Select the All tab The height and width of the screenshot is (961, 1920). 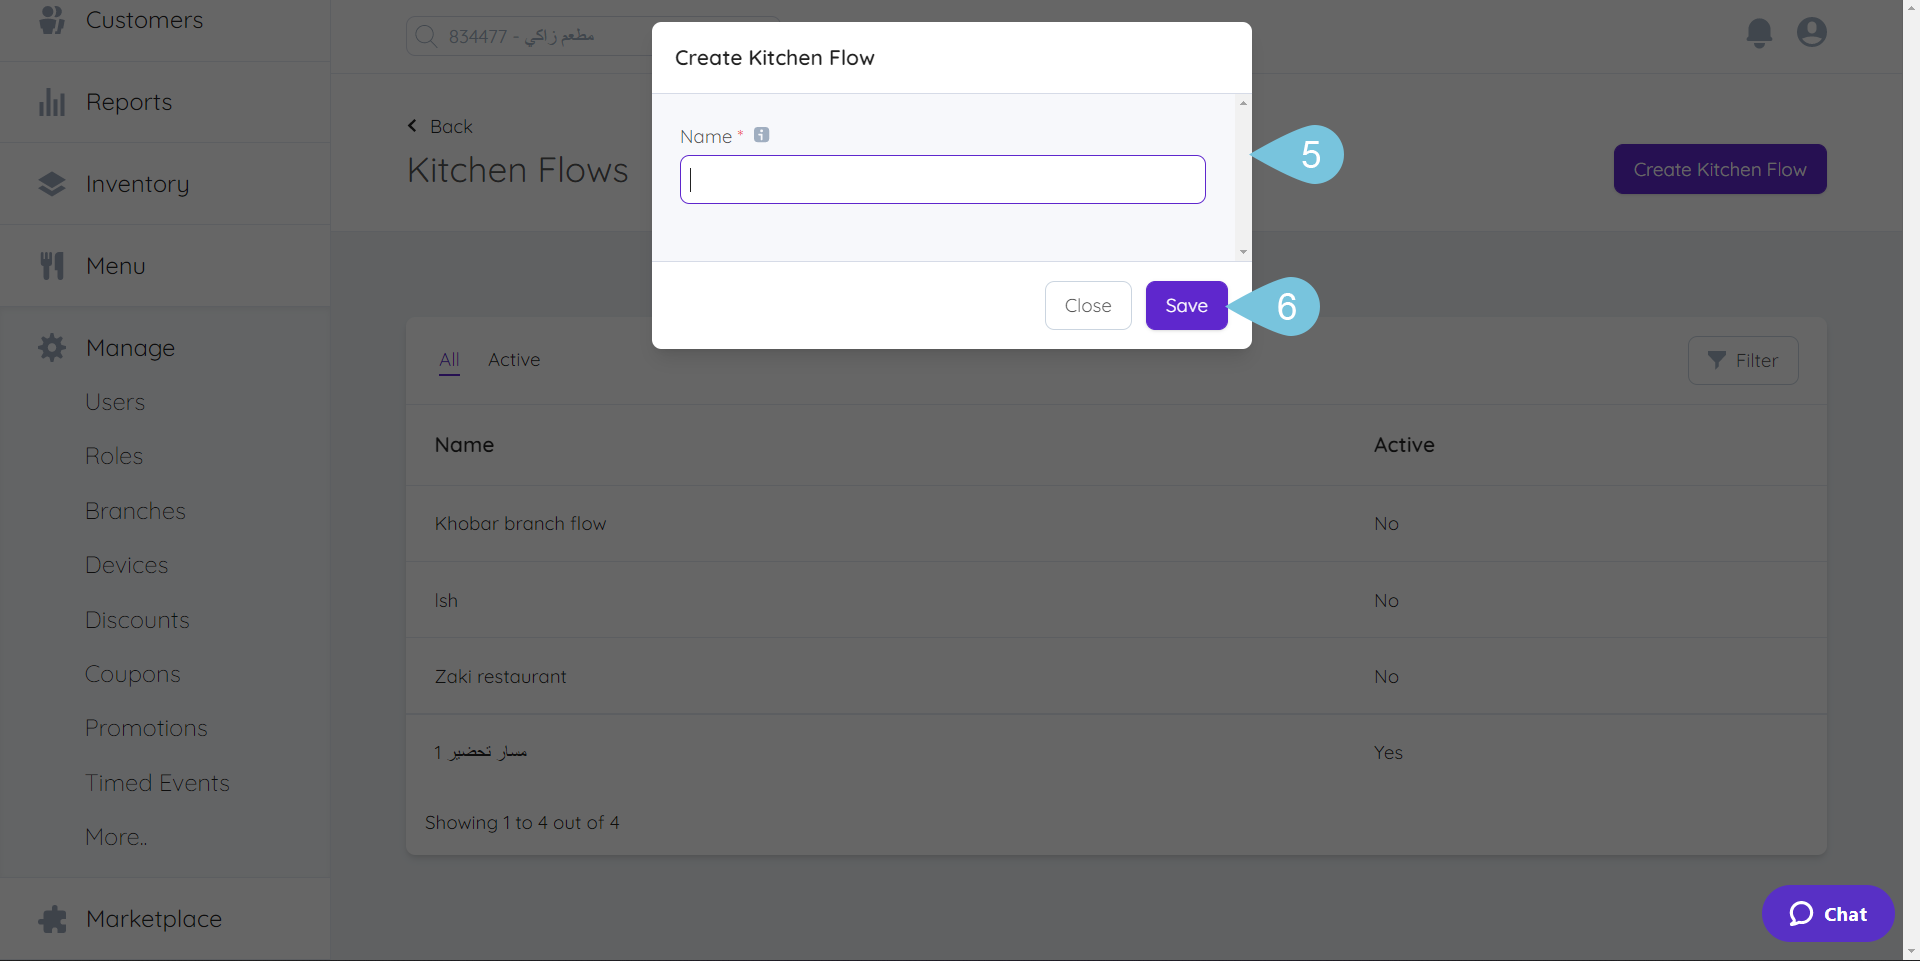[448, 360]
